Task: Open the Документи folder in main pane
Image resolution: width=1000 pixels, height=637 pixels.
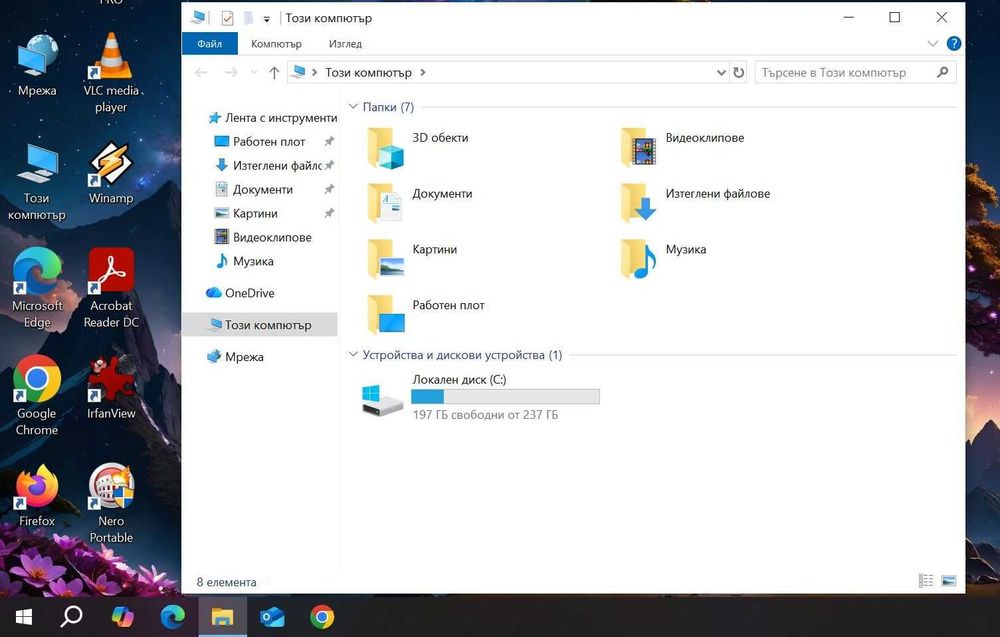Action: pos(420,203)
